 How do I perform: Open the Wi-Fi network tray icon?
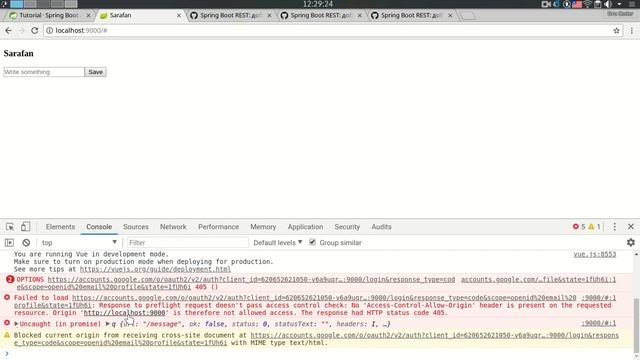(587, 4)
